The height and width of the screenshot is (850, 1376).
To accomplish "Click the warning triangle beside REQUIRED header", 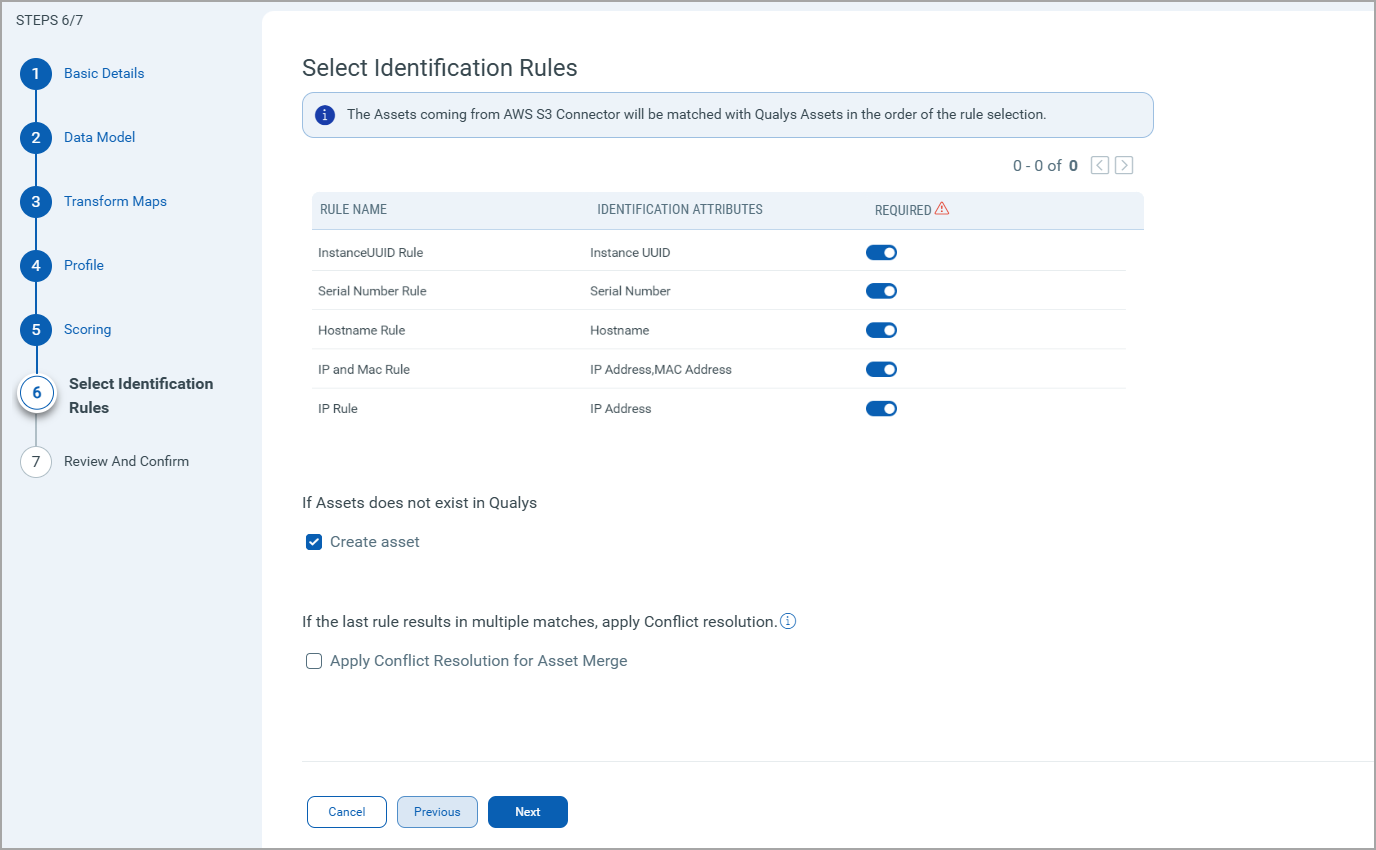I will (941, 209).
